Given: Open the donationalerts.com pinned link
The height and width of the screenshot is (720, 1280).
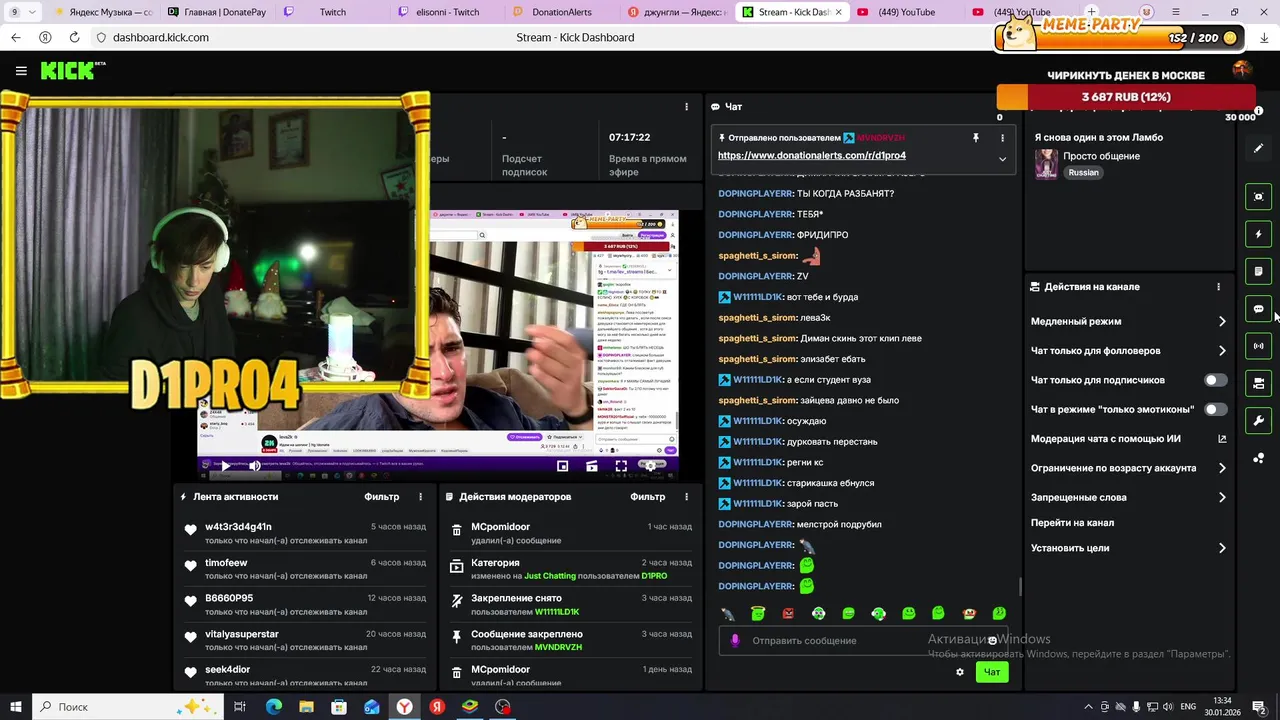Looking at the screenshot, I should pos(811,156).
